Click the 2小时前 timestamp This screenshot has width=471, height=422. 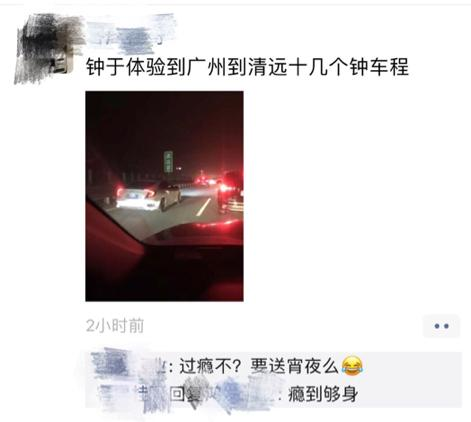coord(114,326)
